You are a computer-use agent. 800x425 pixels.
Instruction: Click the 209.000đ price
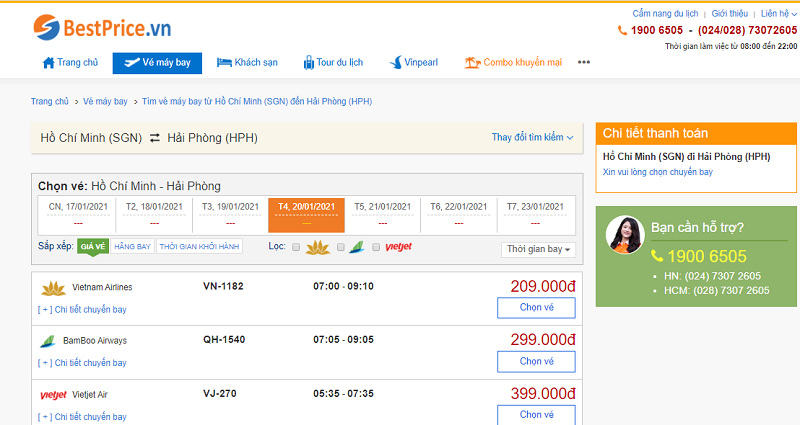pyautogui.click(x=543, y=286)
